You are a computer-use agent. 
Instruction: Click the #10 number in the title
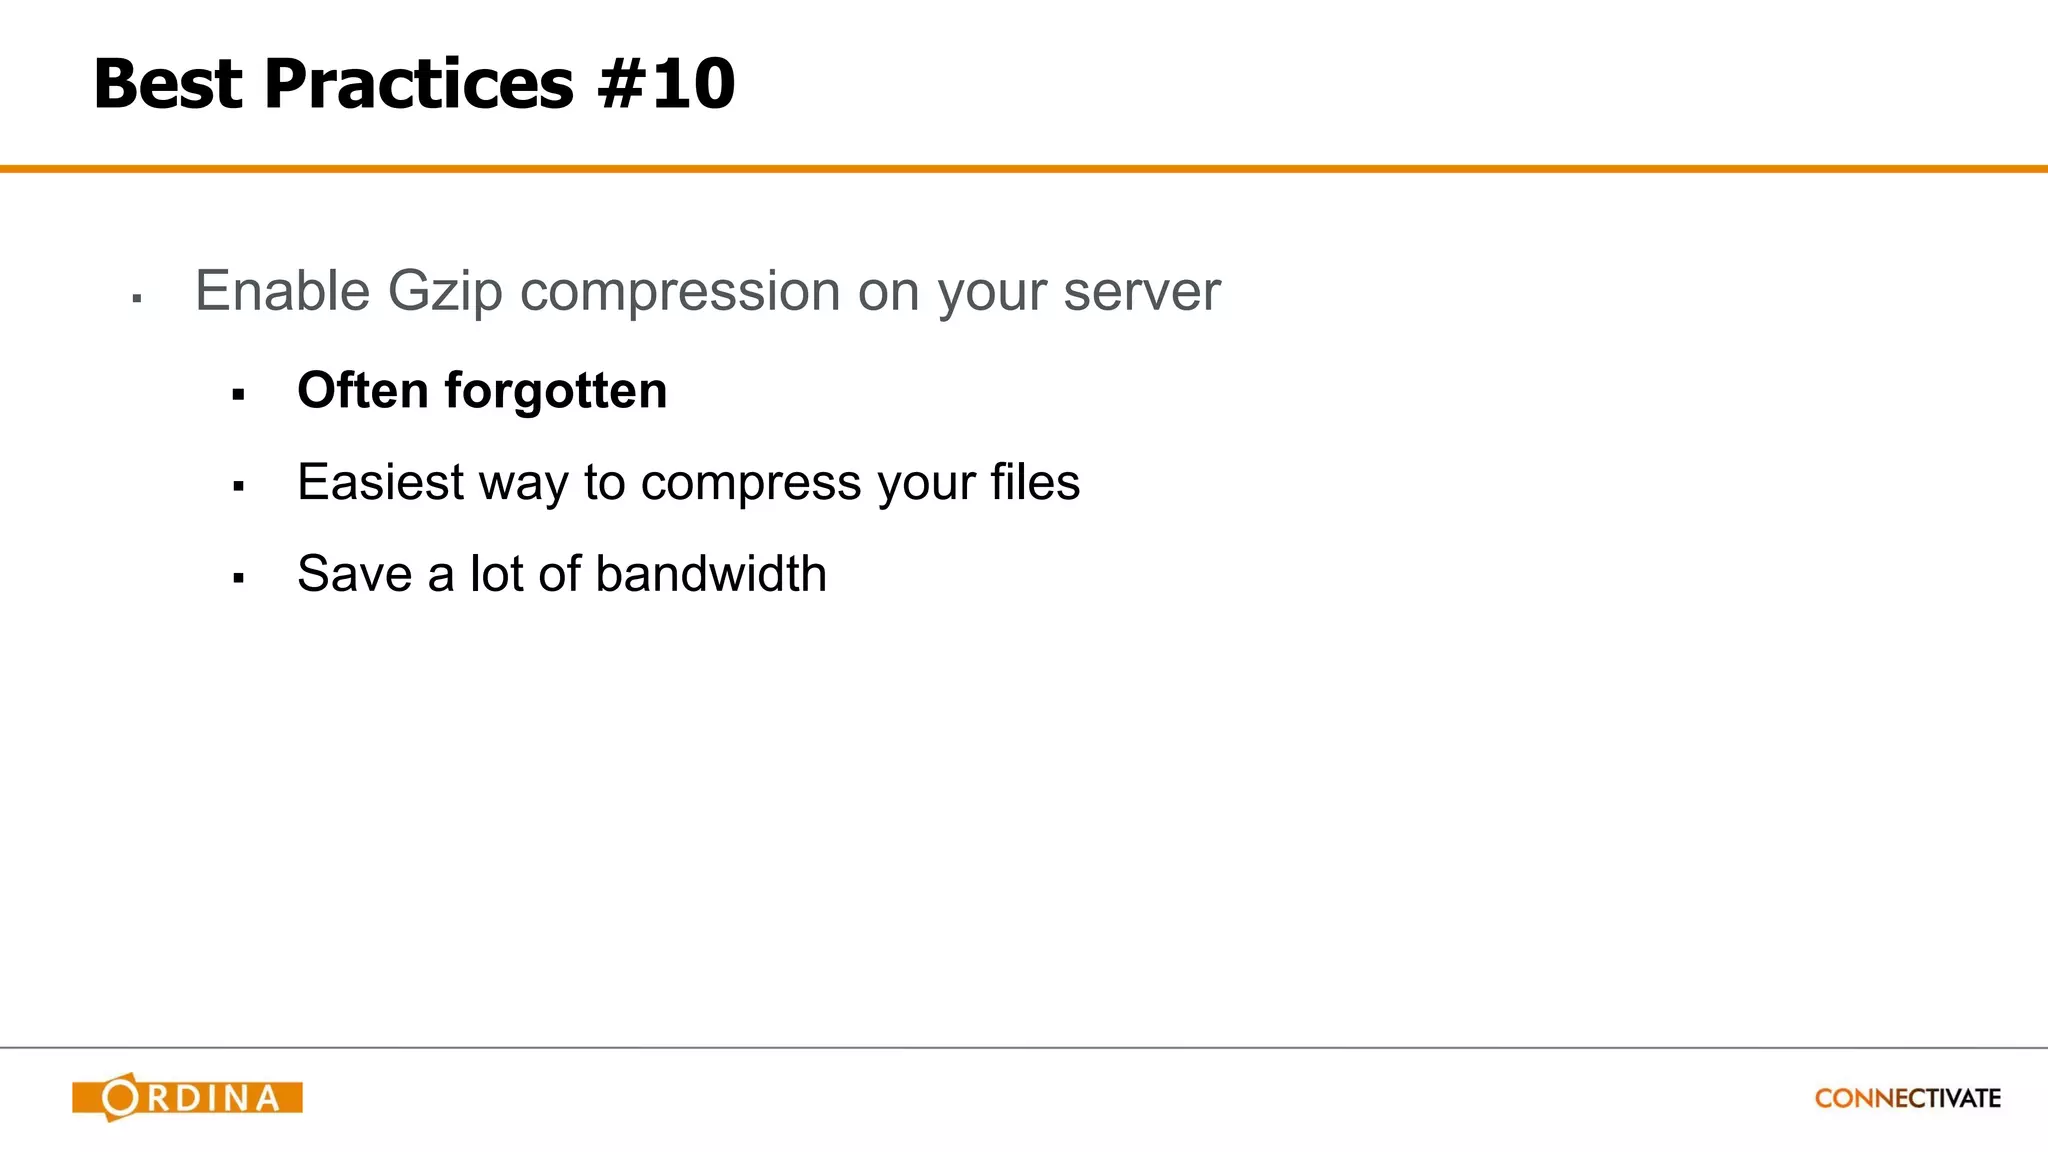666,83
